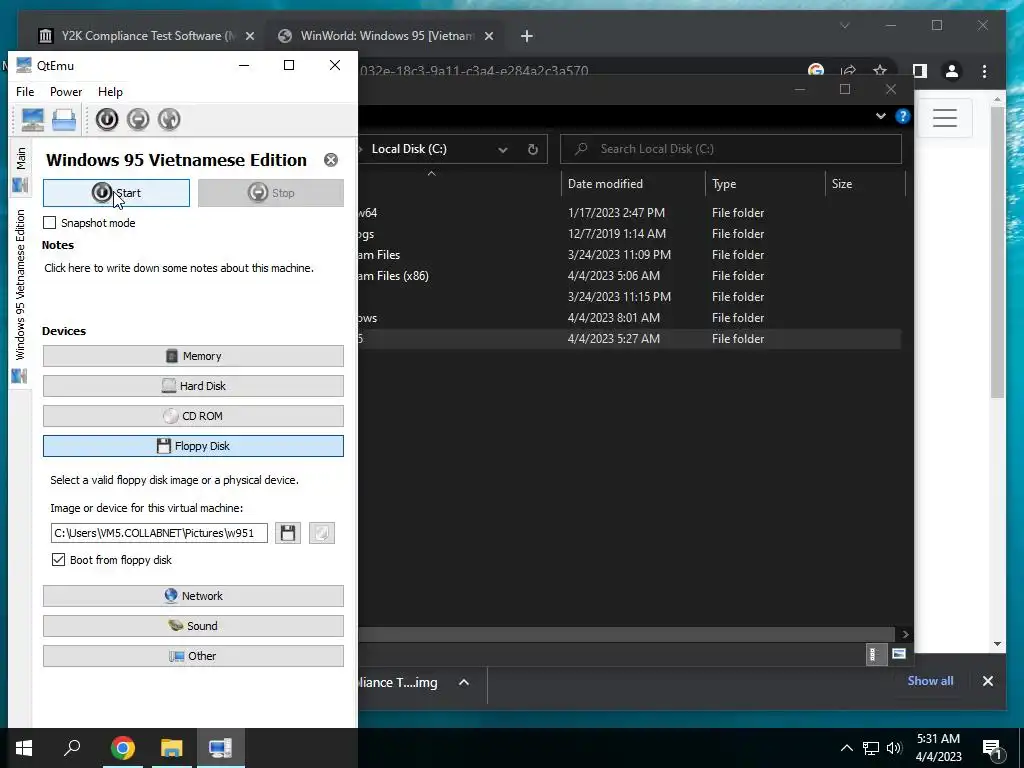
Task: Click the Search Local Disk (C:) box
Action: pos(731,149)
